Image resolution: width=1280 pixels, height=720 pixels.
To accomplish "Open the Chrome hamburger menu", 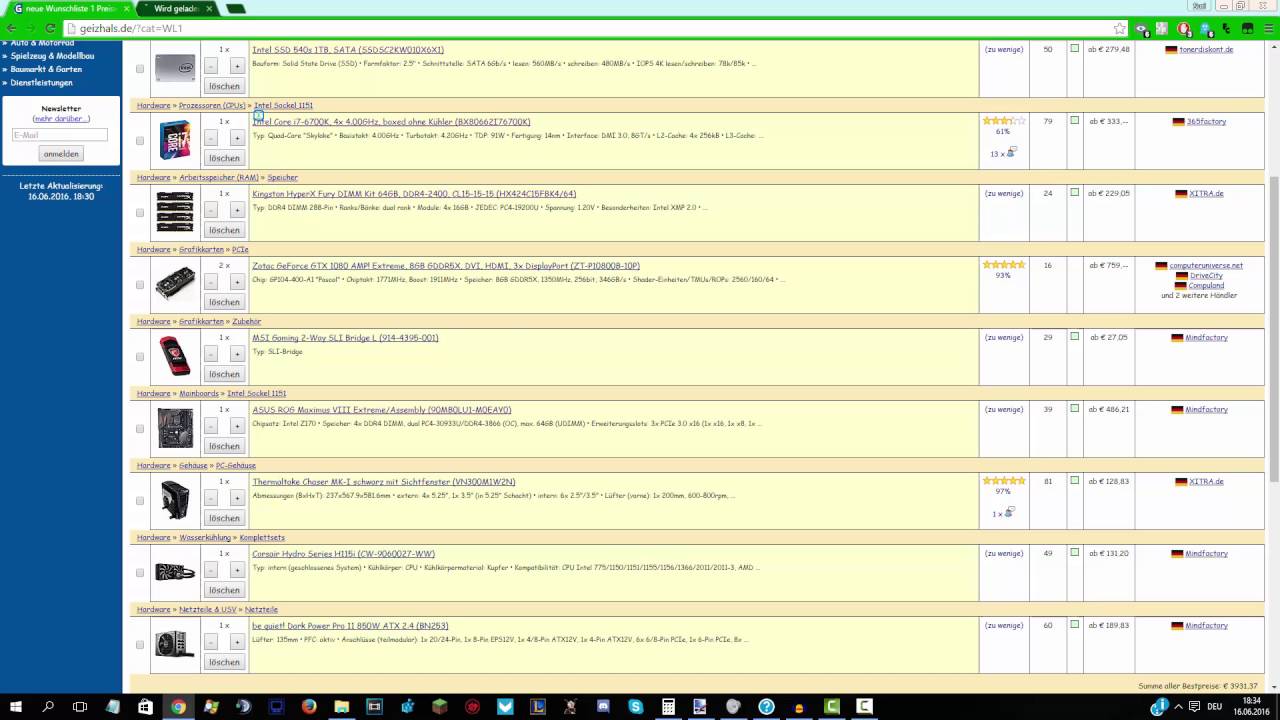I will click(1268, 29).
